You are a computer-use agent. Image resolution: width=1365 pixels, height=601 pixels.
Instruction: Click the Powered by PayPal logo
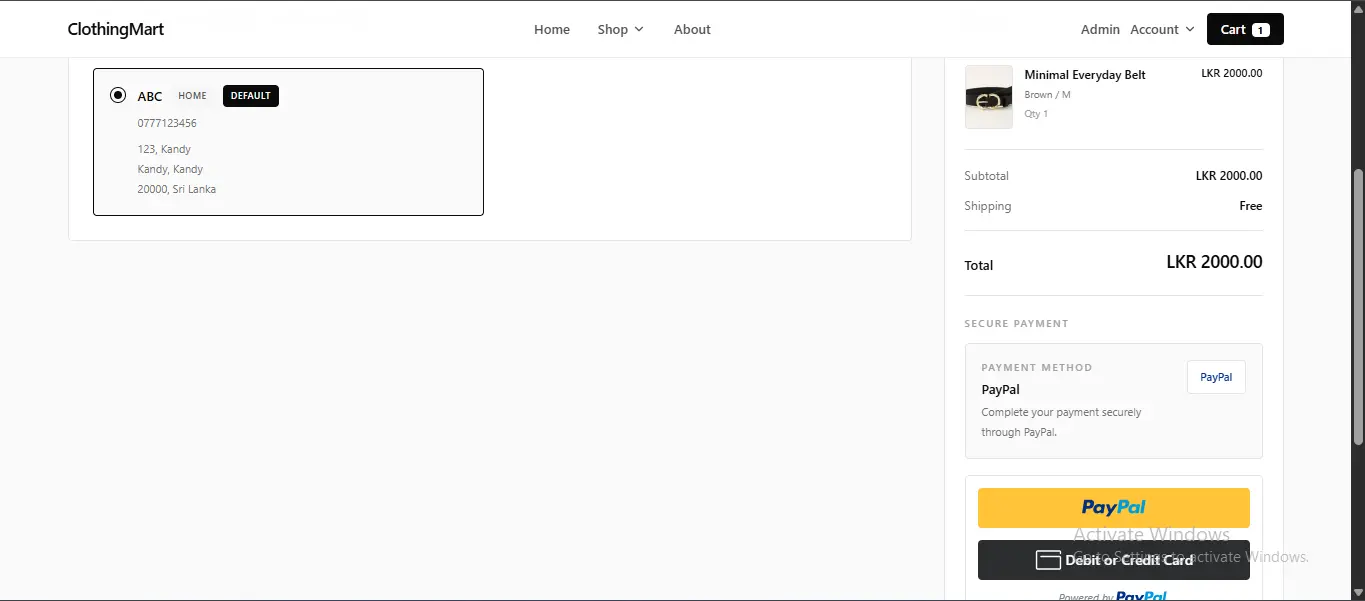point(1141,596)
